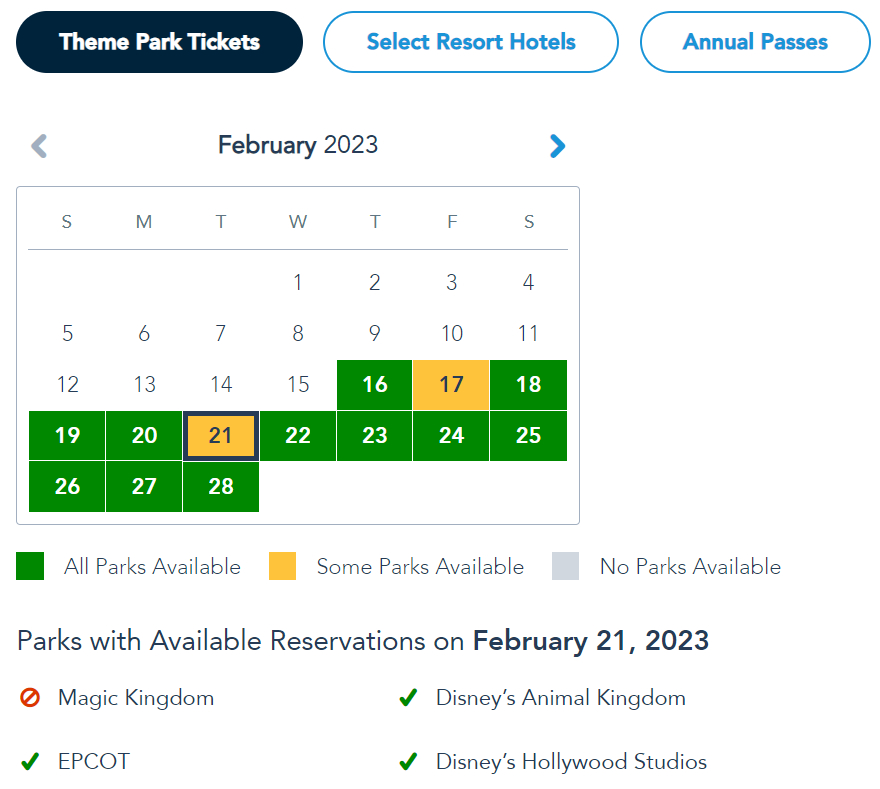Go to the previous month arrow

(x=39, y=146)
